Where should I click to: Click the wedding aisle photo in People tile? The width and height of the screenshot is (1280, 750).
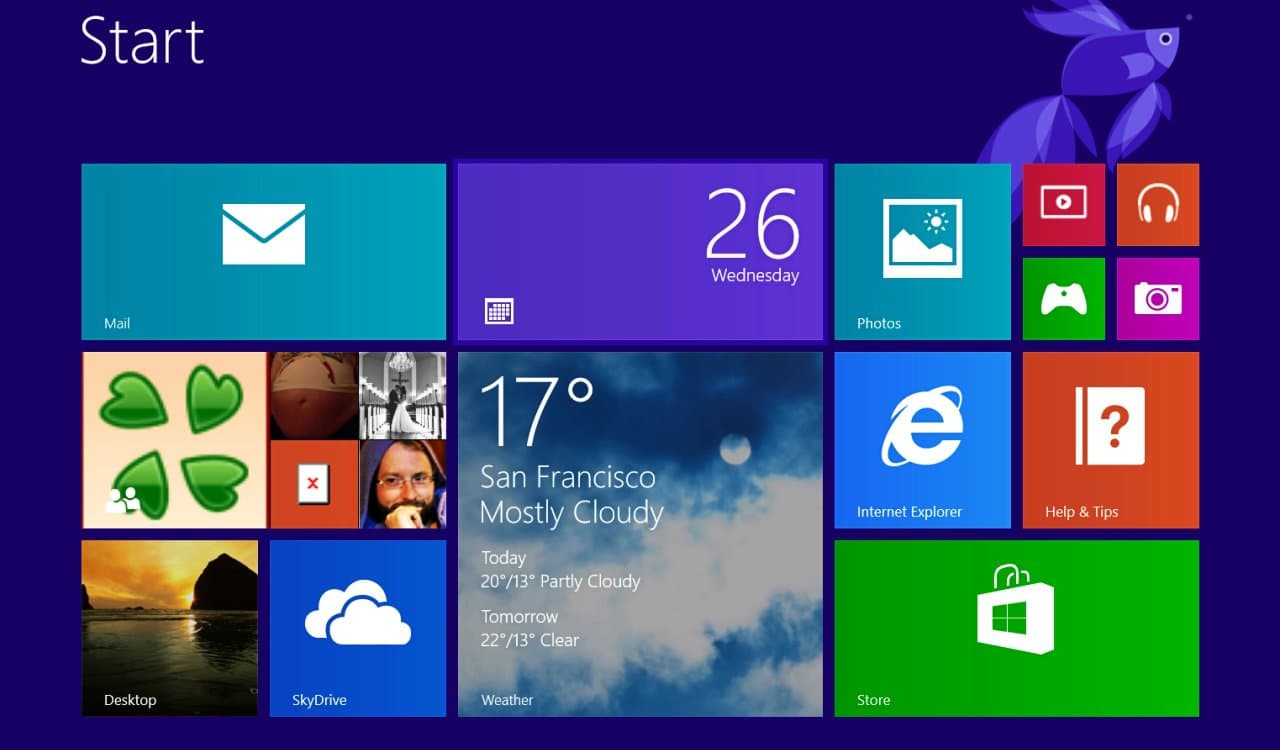[x=403, y=395]
